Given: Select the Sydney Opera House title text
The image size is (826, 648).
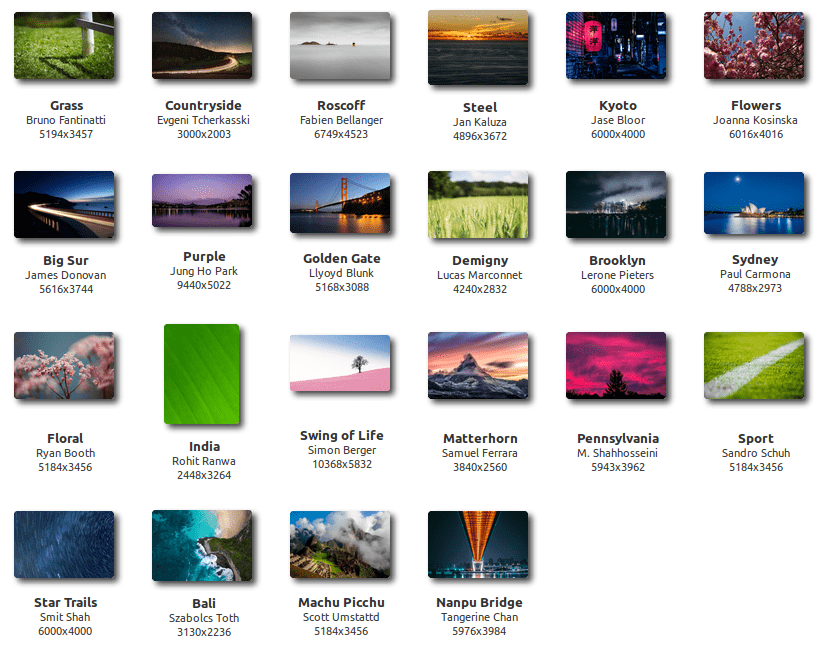Looking at the screenshot, I should pyautogui.click(x=755, y=258).
